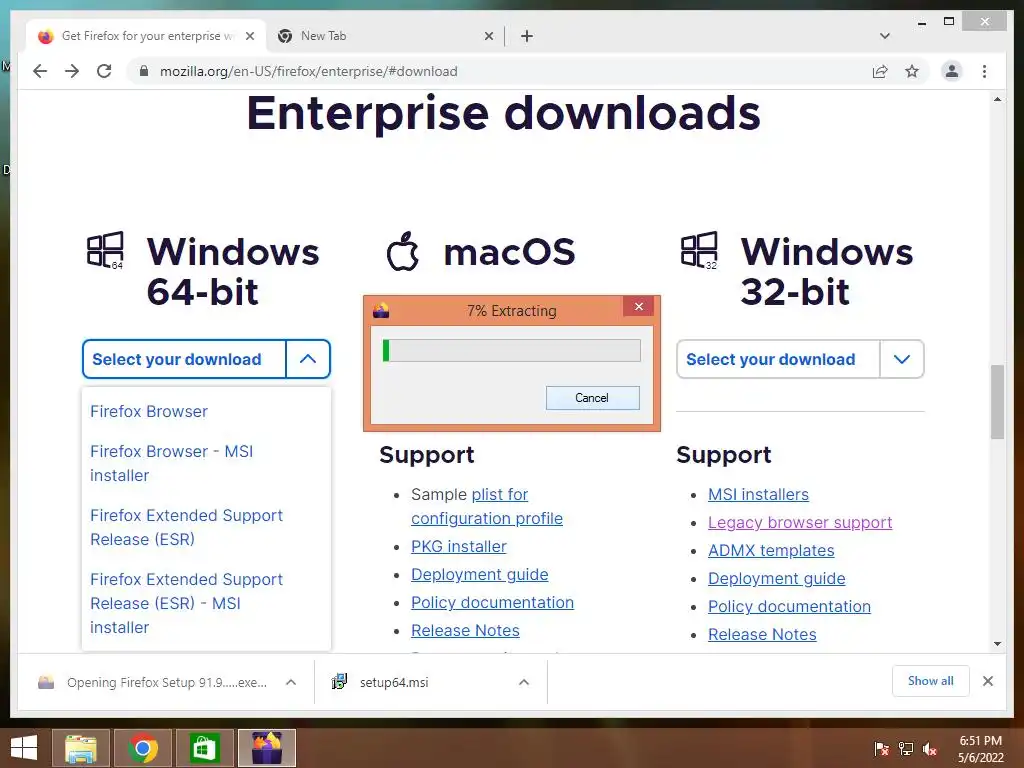This screenshot has width=1024, height=768.
Task: Choose Firefox ESR - MSI installer option
Action: coord(186,603)
